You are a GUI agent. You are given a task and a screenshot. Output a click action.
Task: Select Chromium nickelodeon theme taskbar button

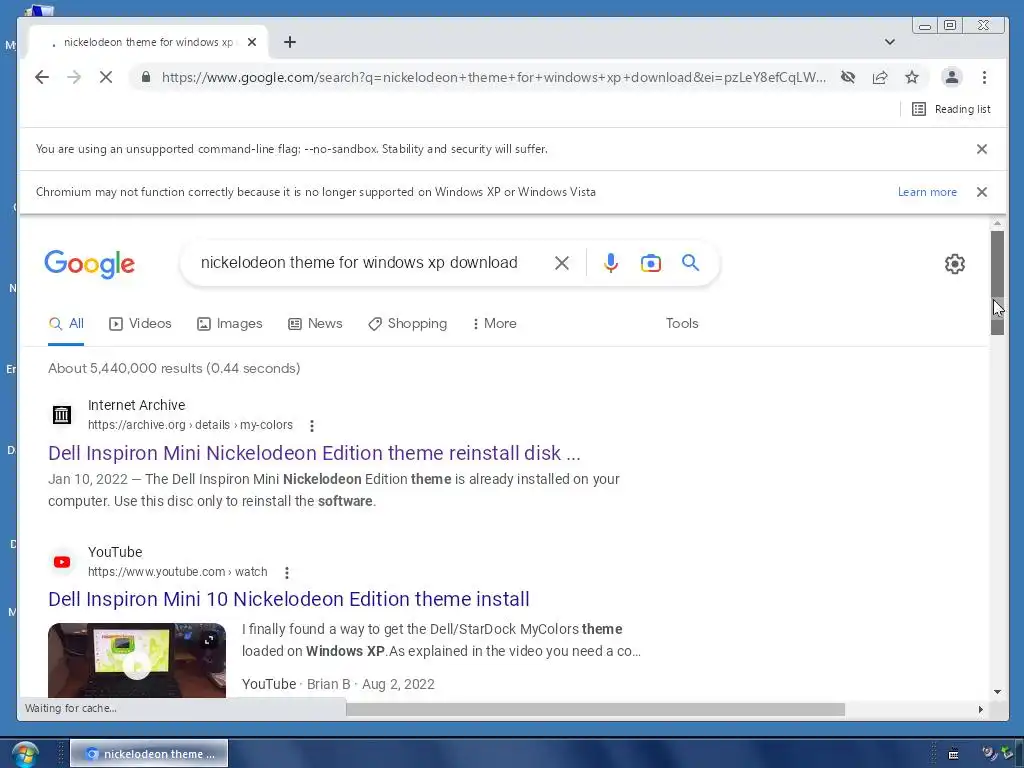[149, 754]
